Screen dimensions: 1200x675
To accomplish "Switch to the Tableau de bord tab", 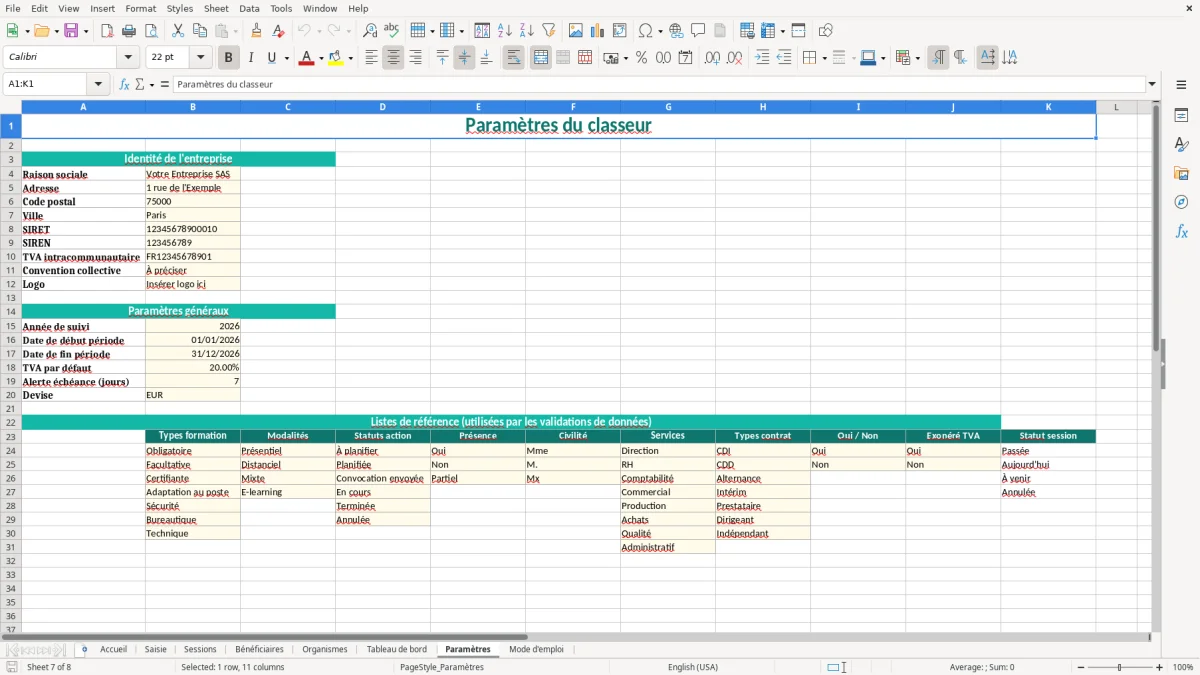I will (x=396, y=649).
